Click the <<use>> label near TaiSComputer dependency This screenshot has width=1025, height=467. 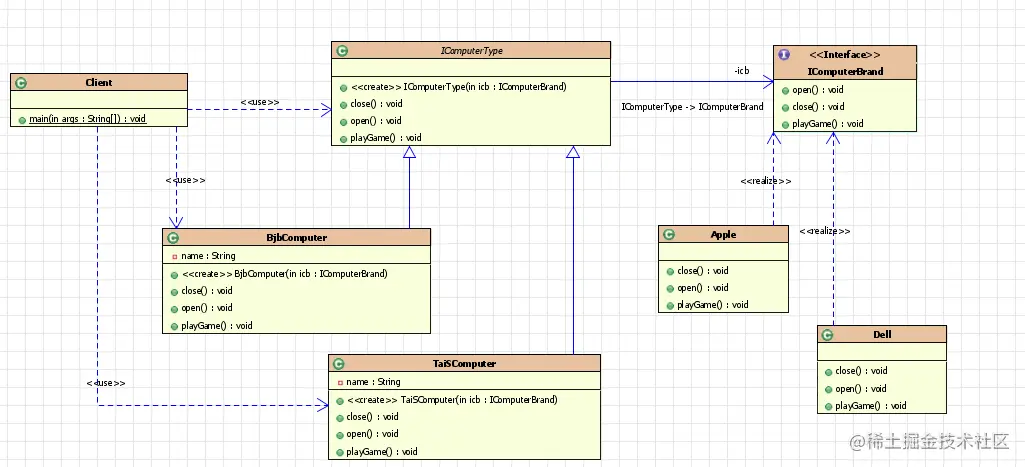[105, 383]
